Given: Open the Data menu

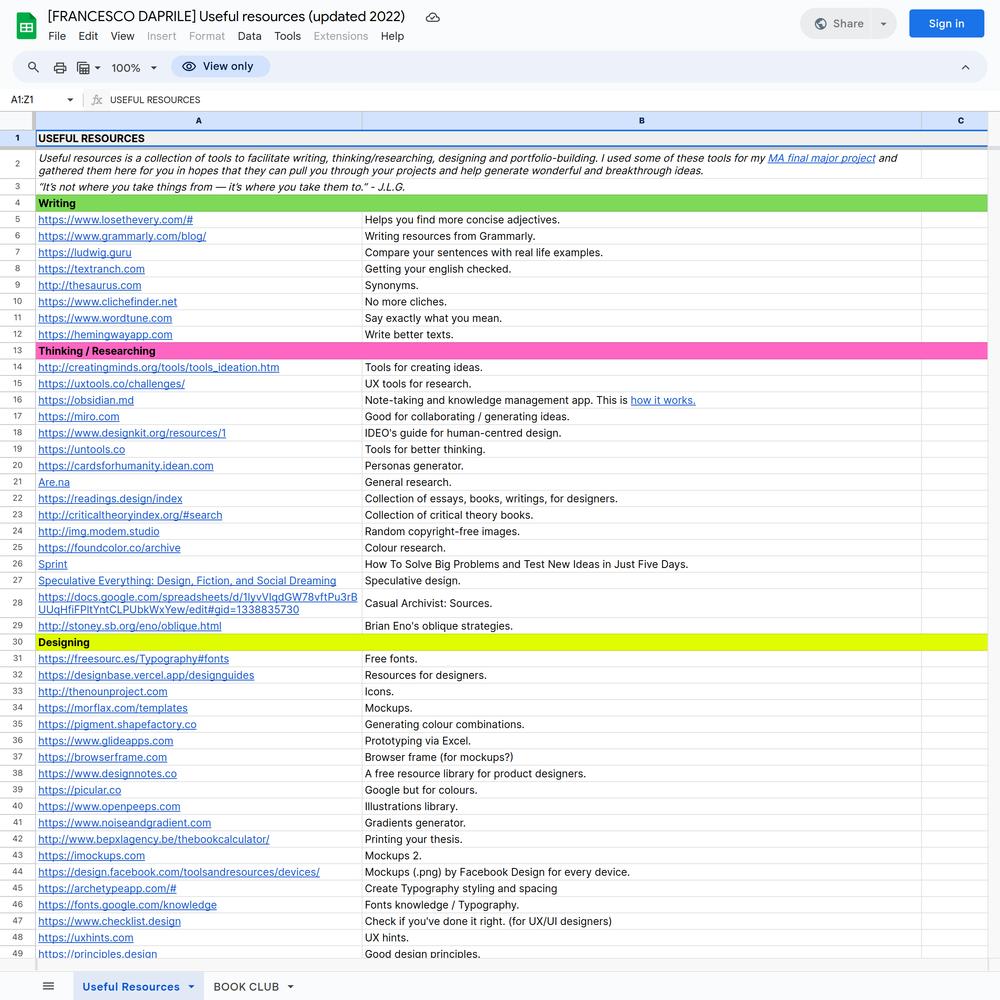Looking at the screenshot, I should click(x=249, y=36).
